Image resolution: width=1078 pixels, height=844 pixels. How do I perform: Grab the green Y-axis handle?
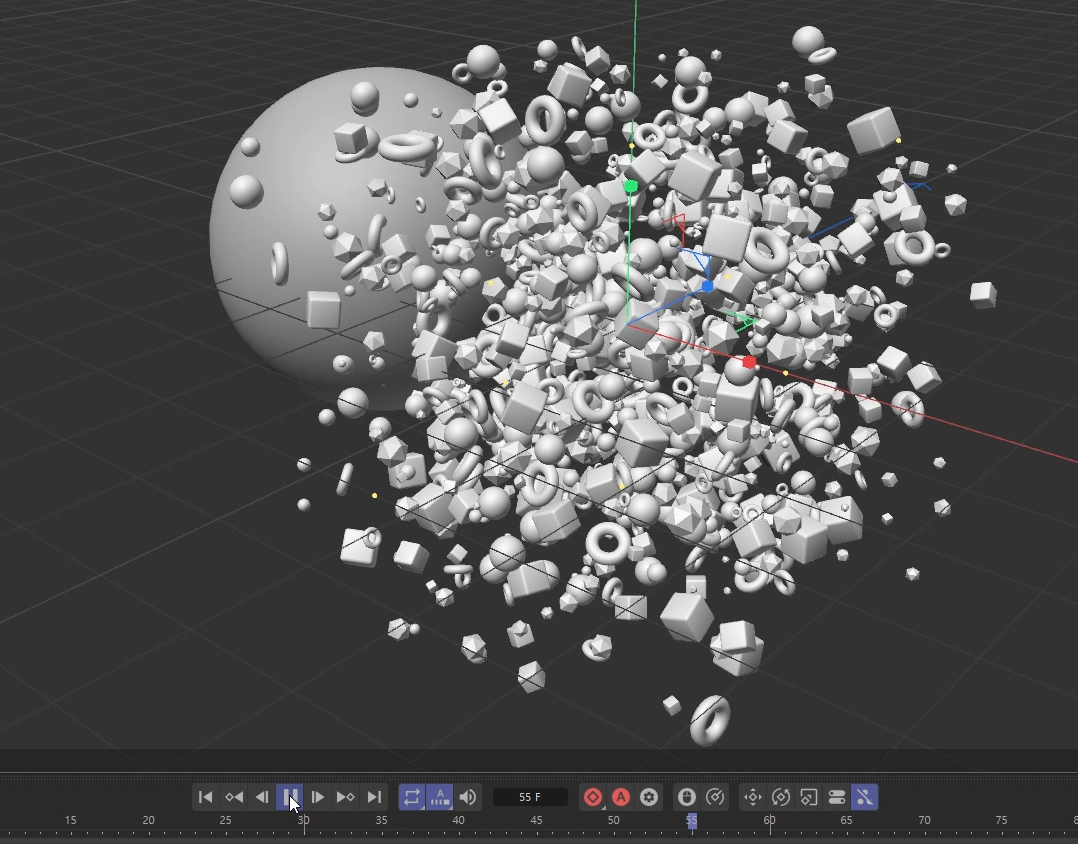[630, 186]
